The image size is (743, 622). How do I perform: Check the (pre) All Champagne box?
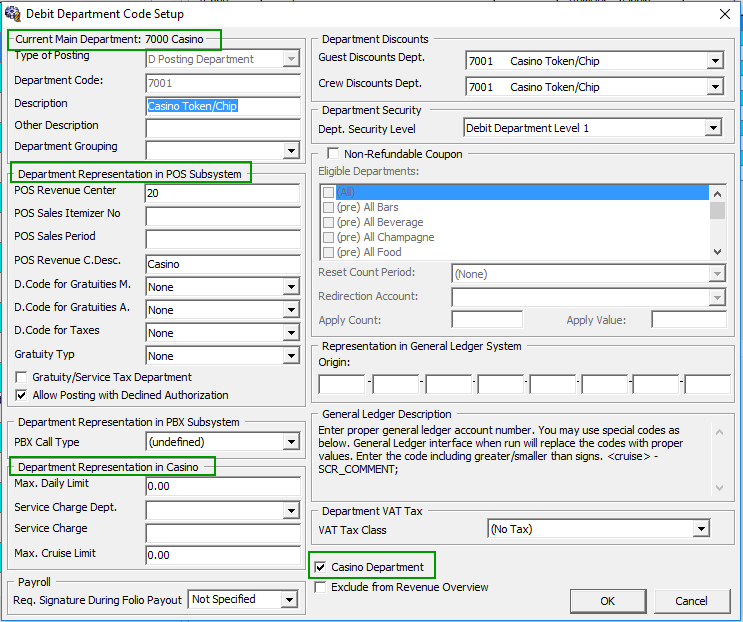(x=328, y=237)
